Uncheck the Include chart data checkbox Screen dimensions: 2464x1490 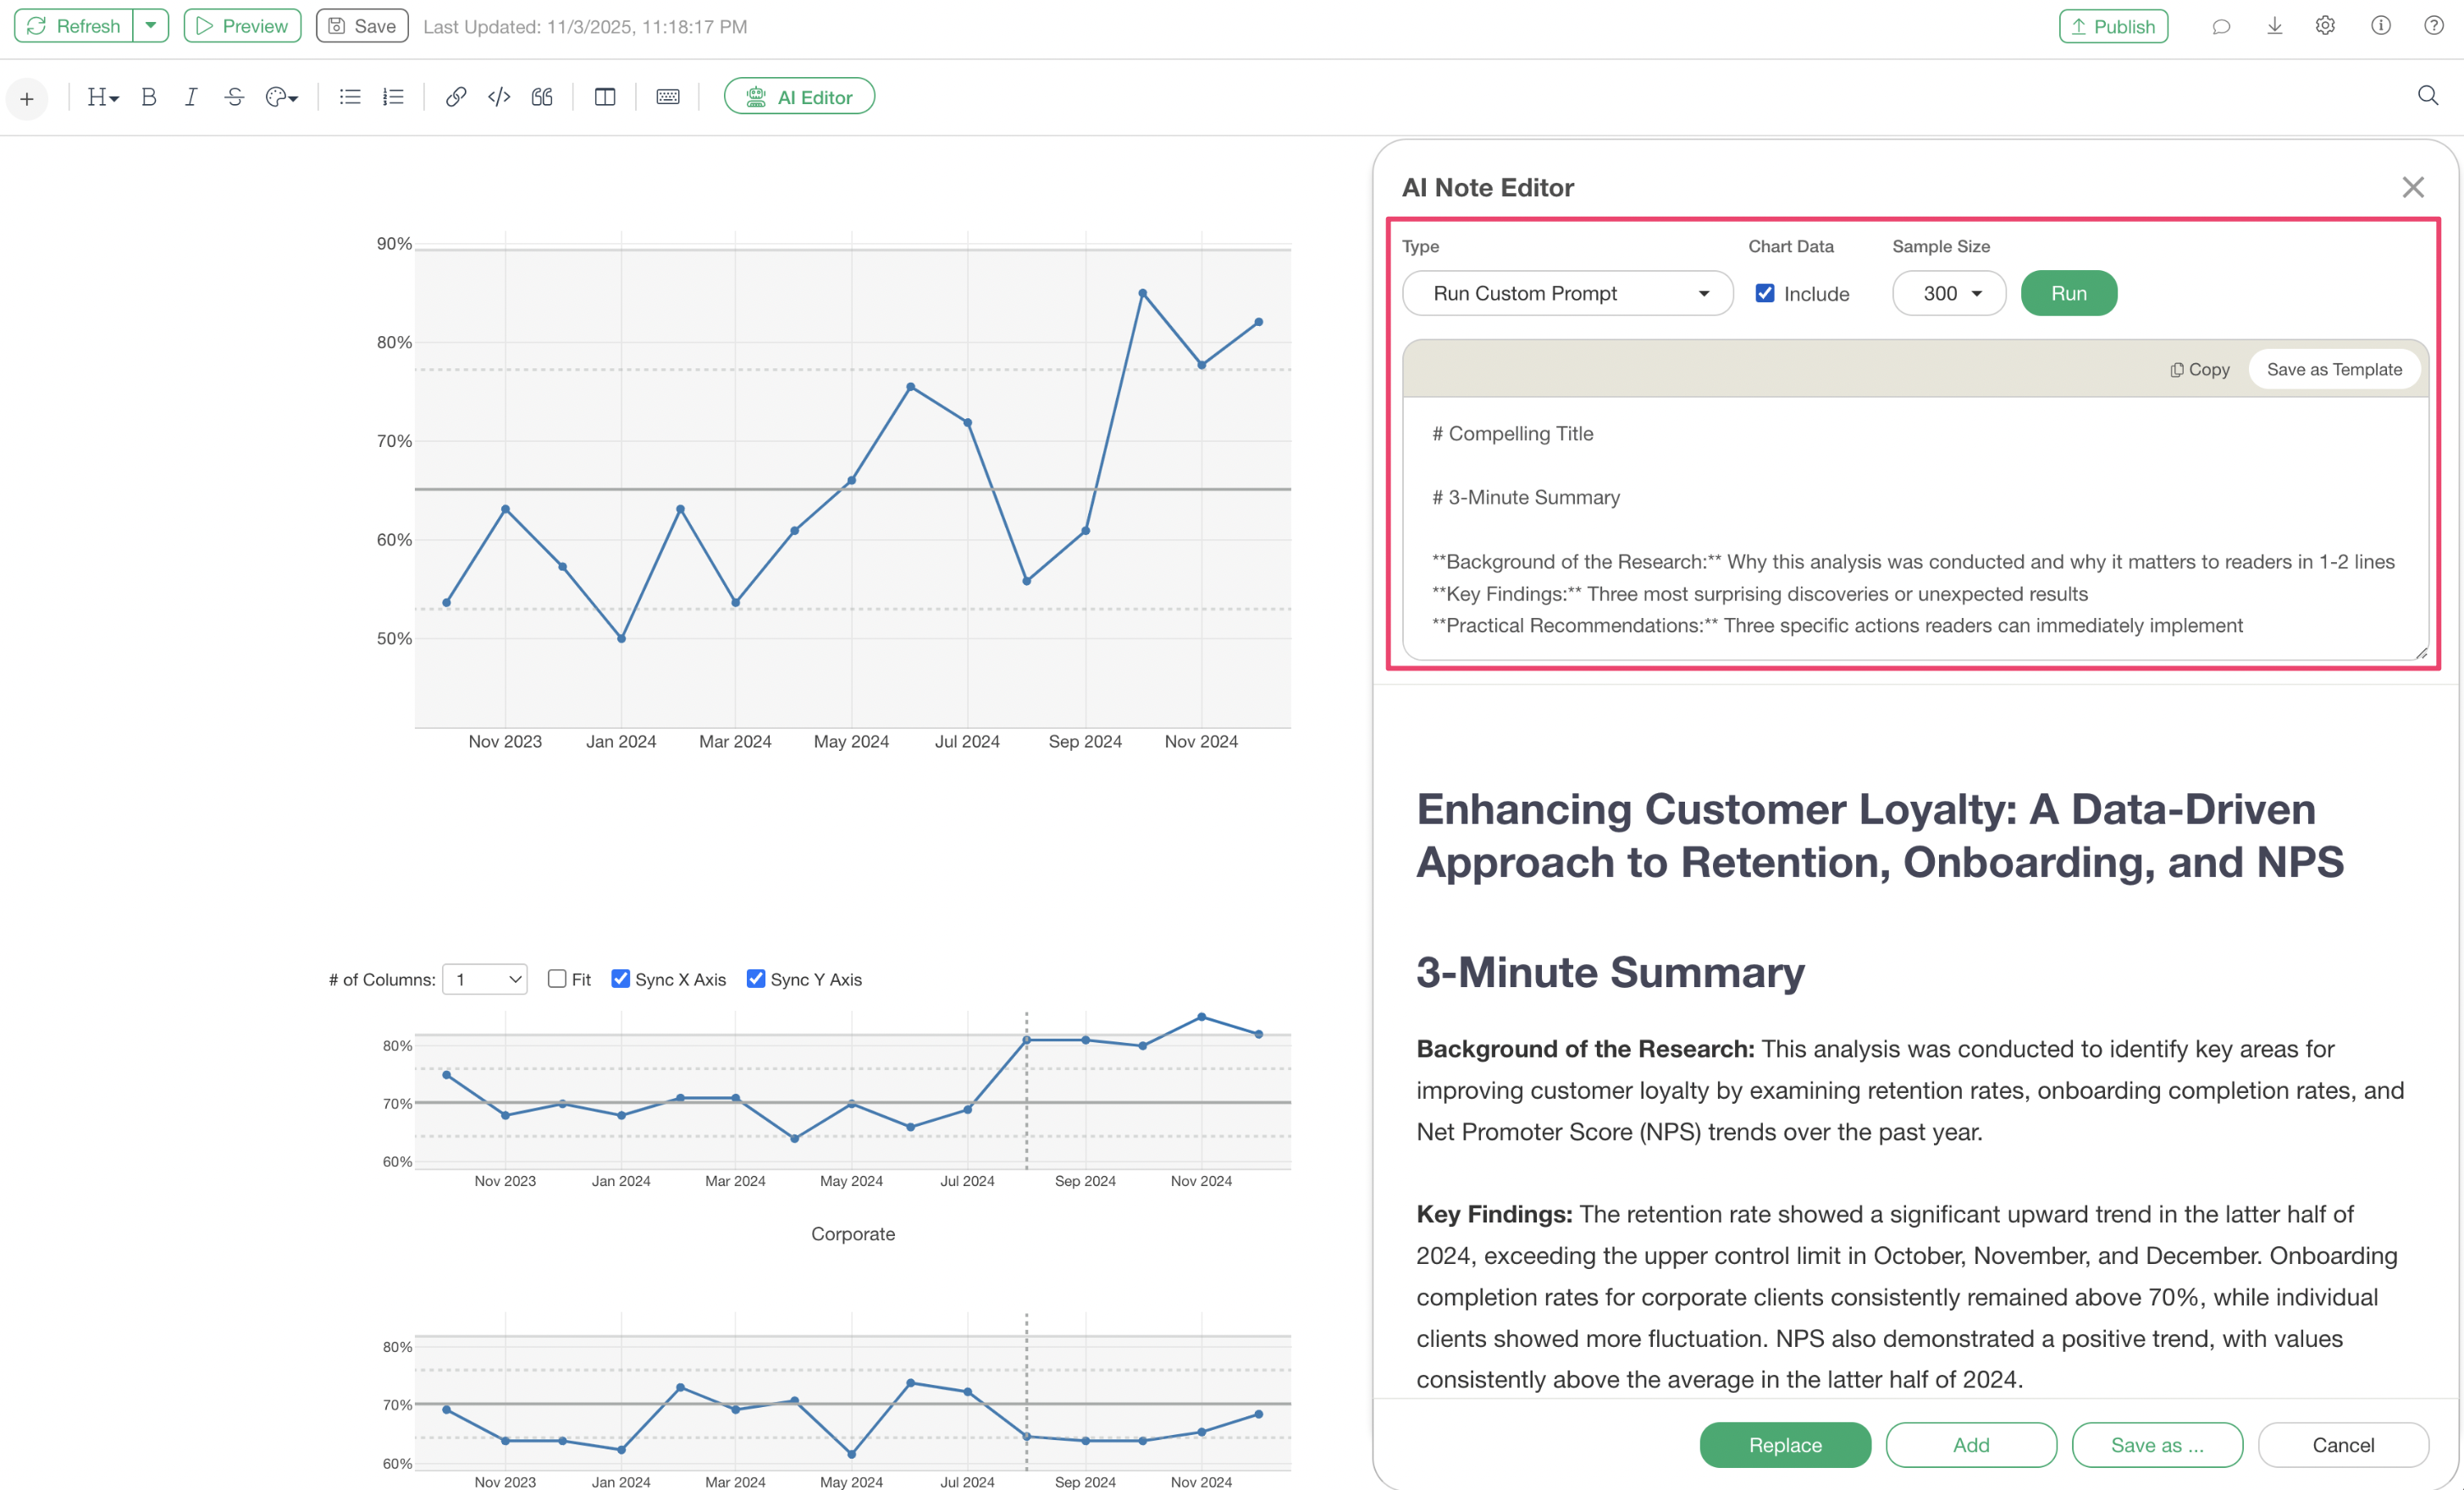click(1765, 293)
